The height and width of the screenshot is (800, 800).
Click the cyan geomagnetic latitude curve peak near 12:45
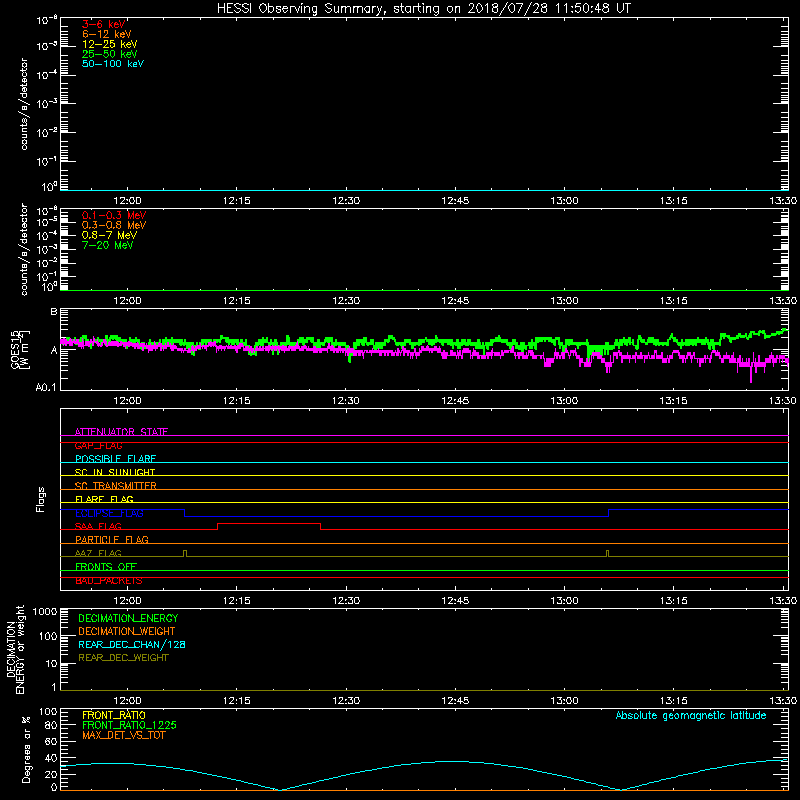click(x=455, y=761)
